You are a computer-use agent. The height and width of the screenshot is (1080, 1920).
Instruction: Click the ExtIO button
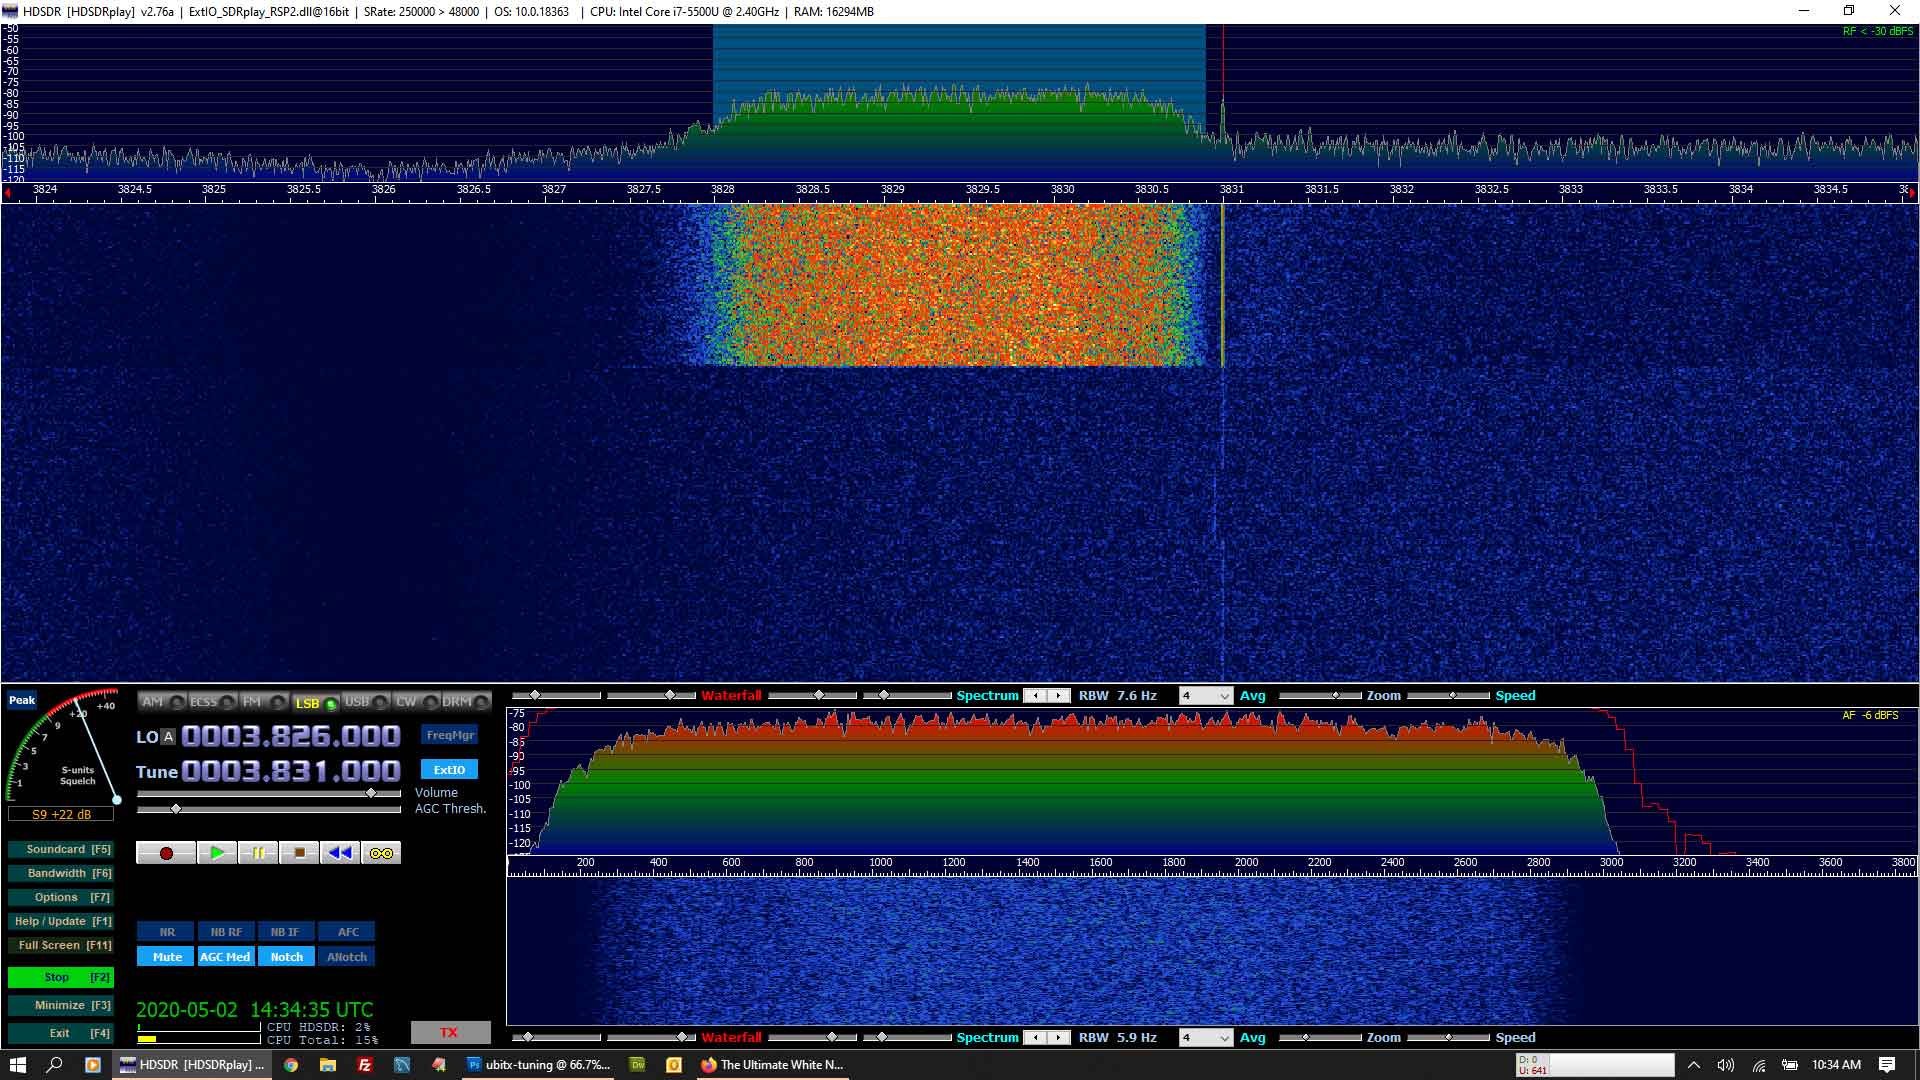pos(449,770)
